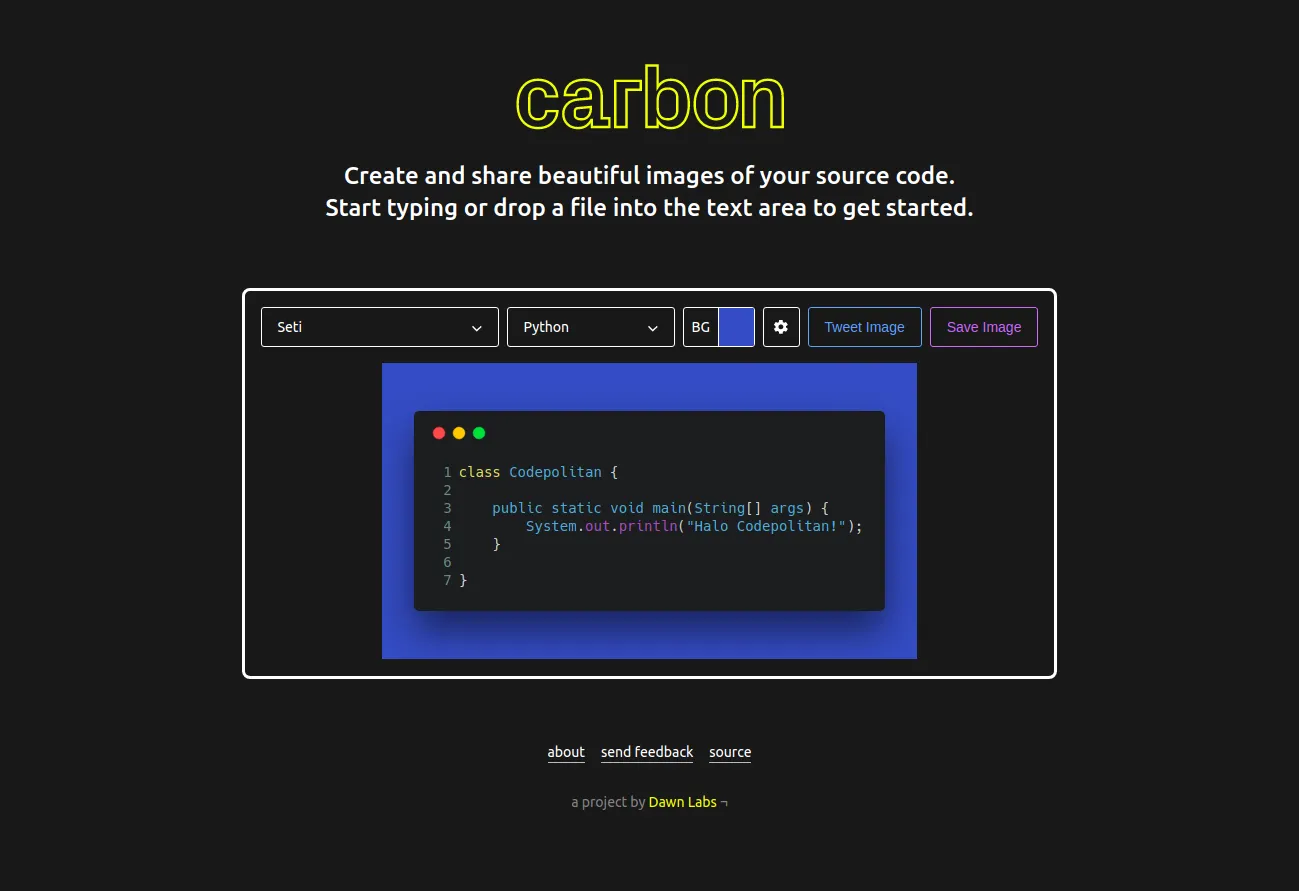Follow the send feedback link
This screenshot has height=891, width=1299.
[x=647, y=752]
